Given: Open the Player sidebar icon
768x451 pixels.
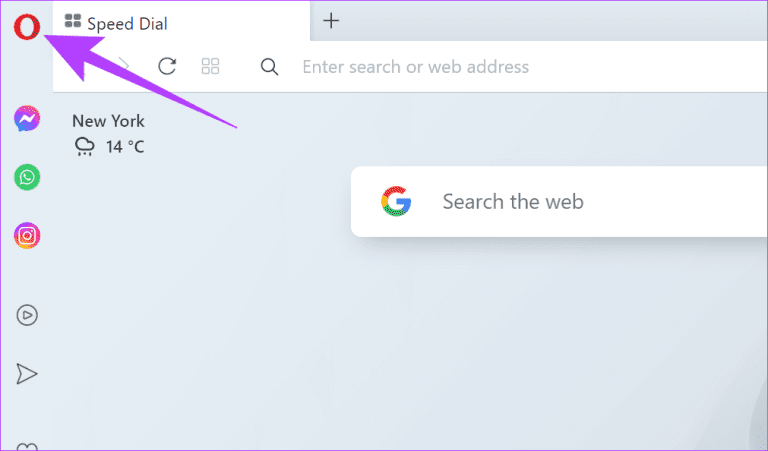Looking at the screenshot, I should point(27,315).
